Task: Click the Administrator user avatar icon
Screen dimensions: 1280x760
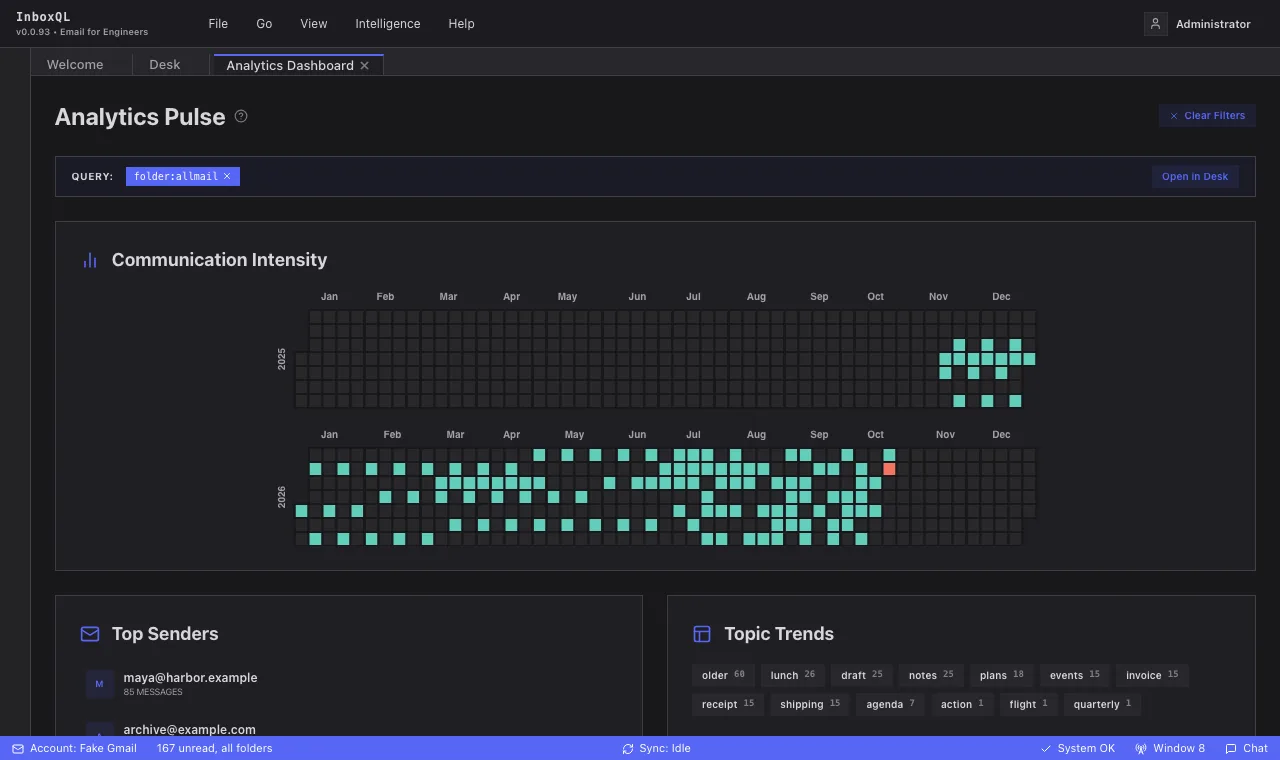Action: pyautogui.click(x=1156, y=24)
